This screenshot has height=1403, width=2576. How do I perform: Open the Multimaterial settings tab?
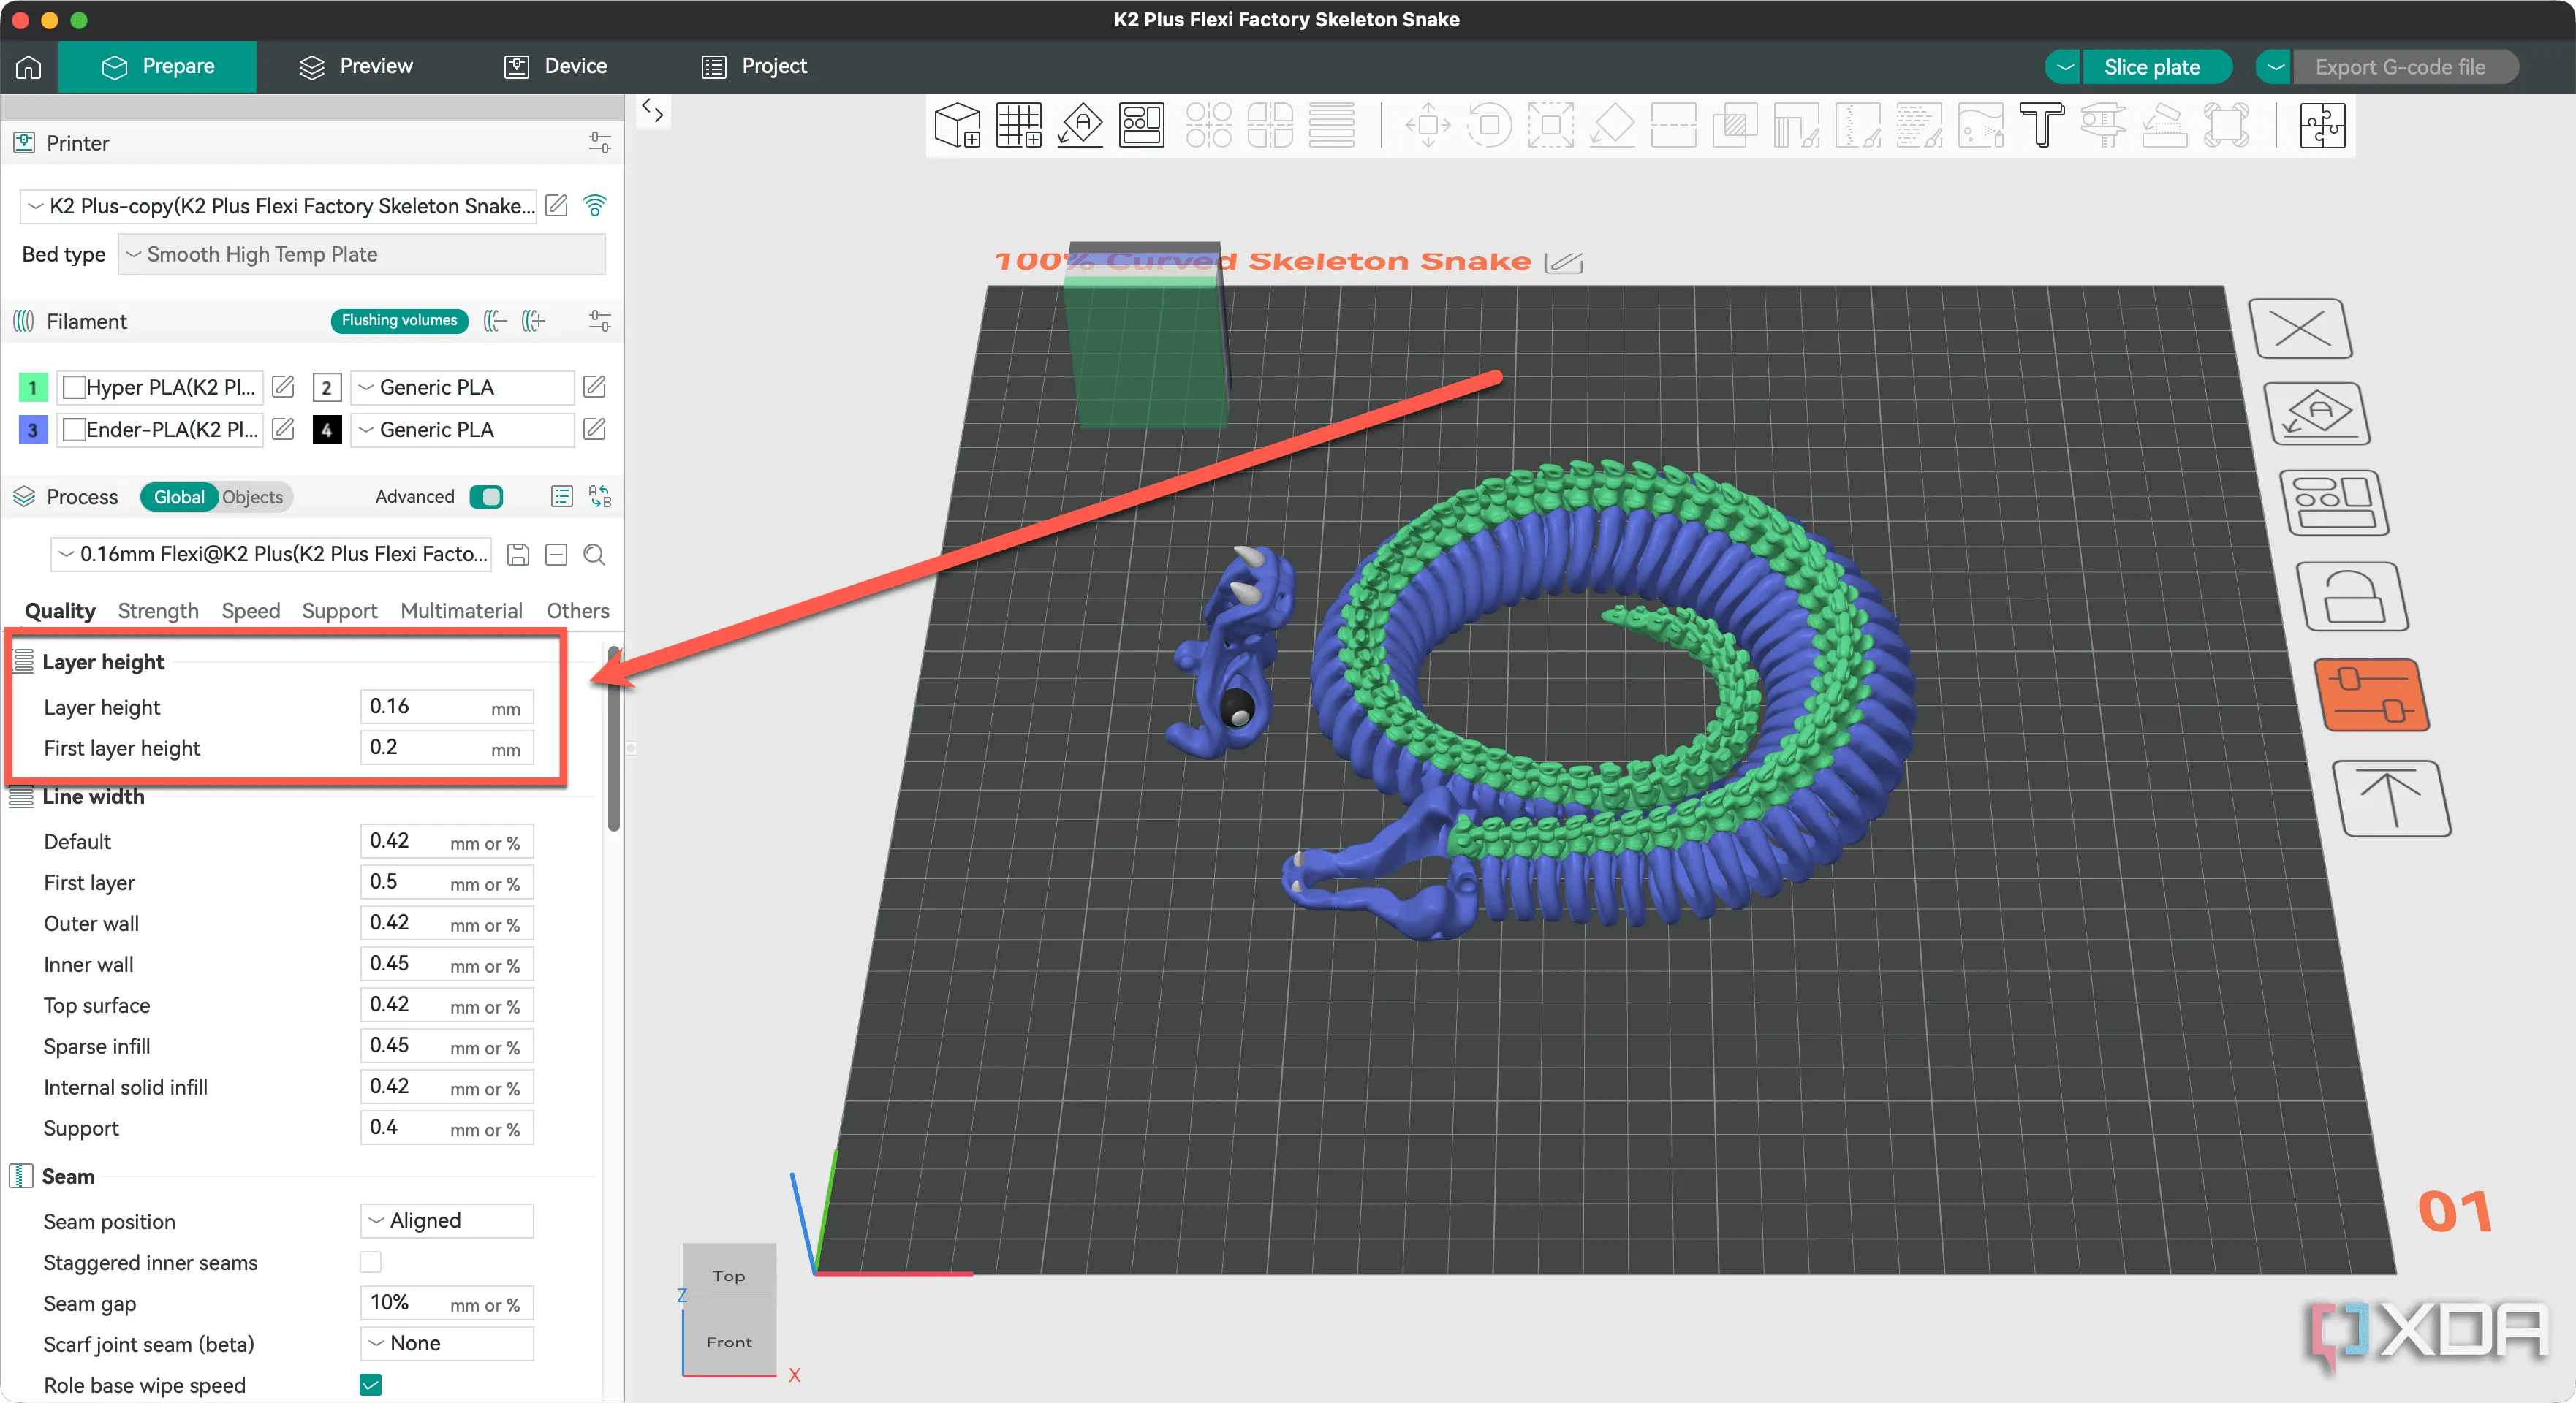[x=461, y=611]
